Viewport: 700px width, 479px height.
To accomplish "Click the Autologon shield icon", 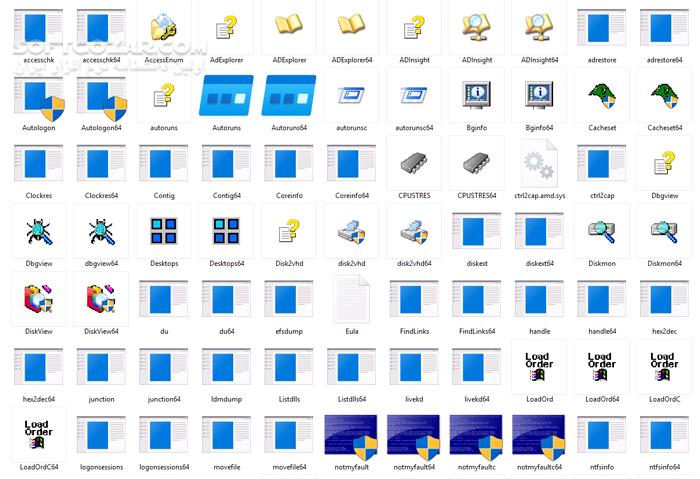I will pyautogui.click(x=39, y=99).
